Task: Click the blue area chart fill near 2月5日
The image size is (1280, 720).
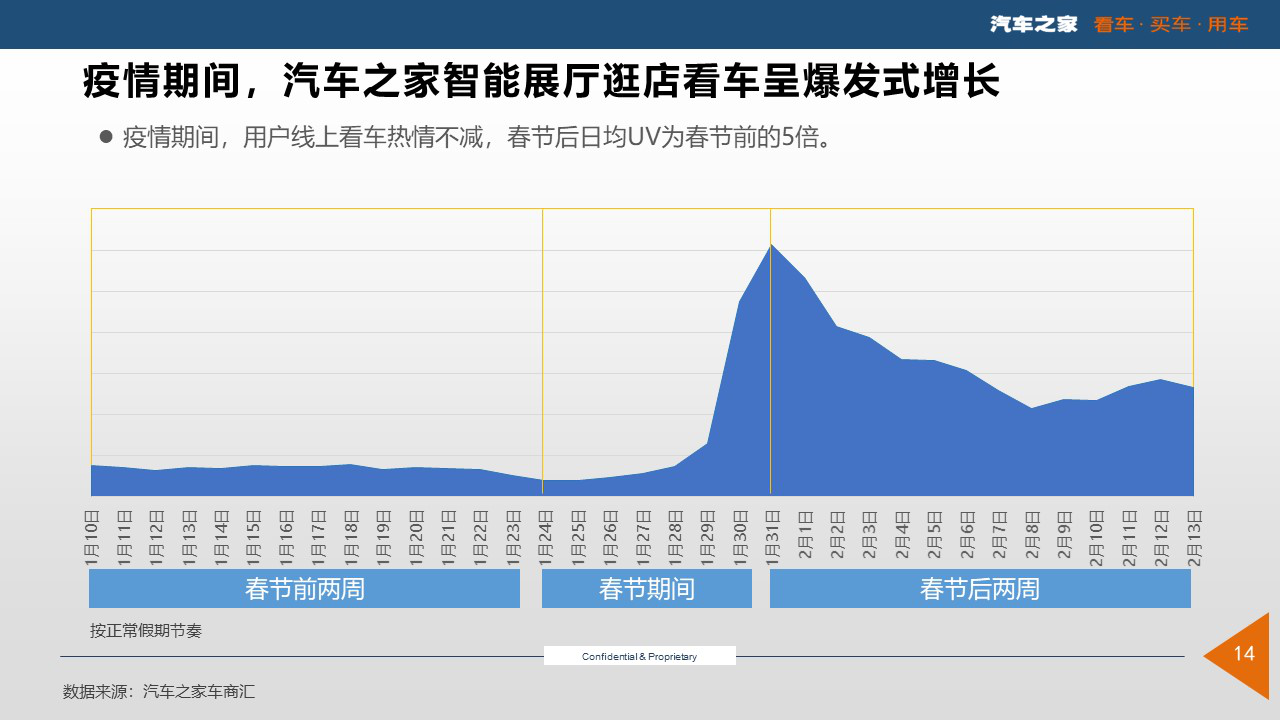Action: point(933,430)
